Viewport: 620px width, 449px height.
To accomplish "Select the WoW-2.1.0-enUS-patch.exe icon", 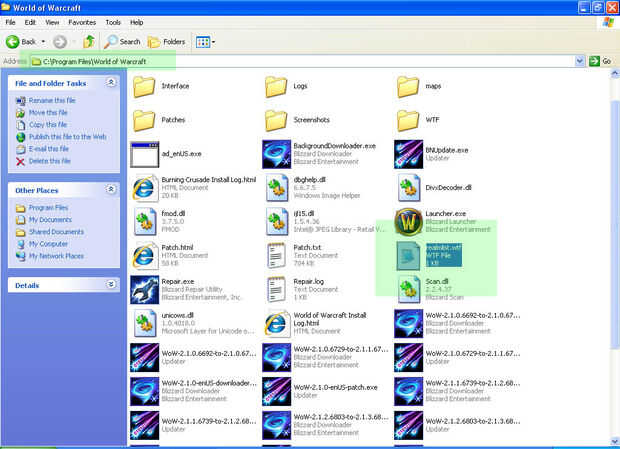I will click(277, 392).
